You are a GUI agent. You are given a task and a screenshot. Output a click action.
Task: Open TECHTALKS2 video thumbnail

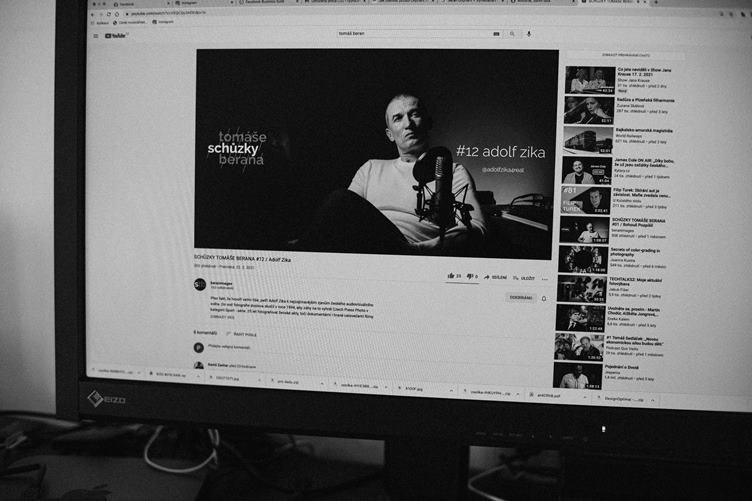(x=582, y=289)
